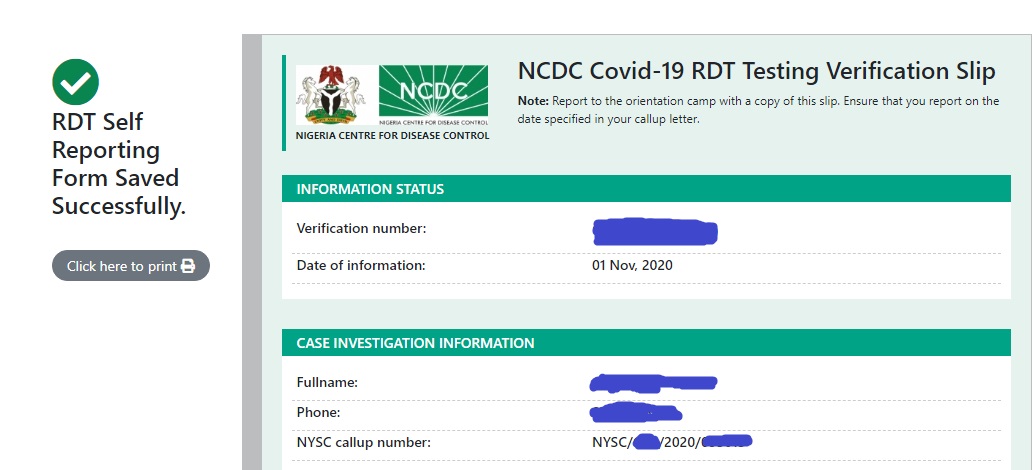Click the 'Fullname:' label
Image resolution: width=1033 pixels, height=470 pixels.
point(327,382)
